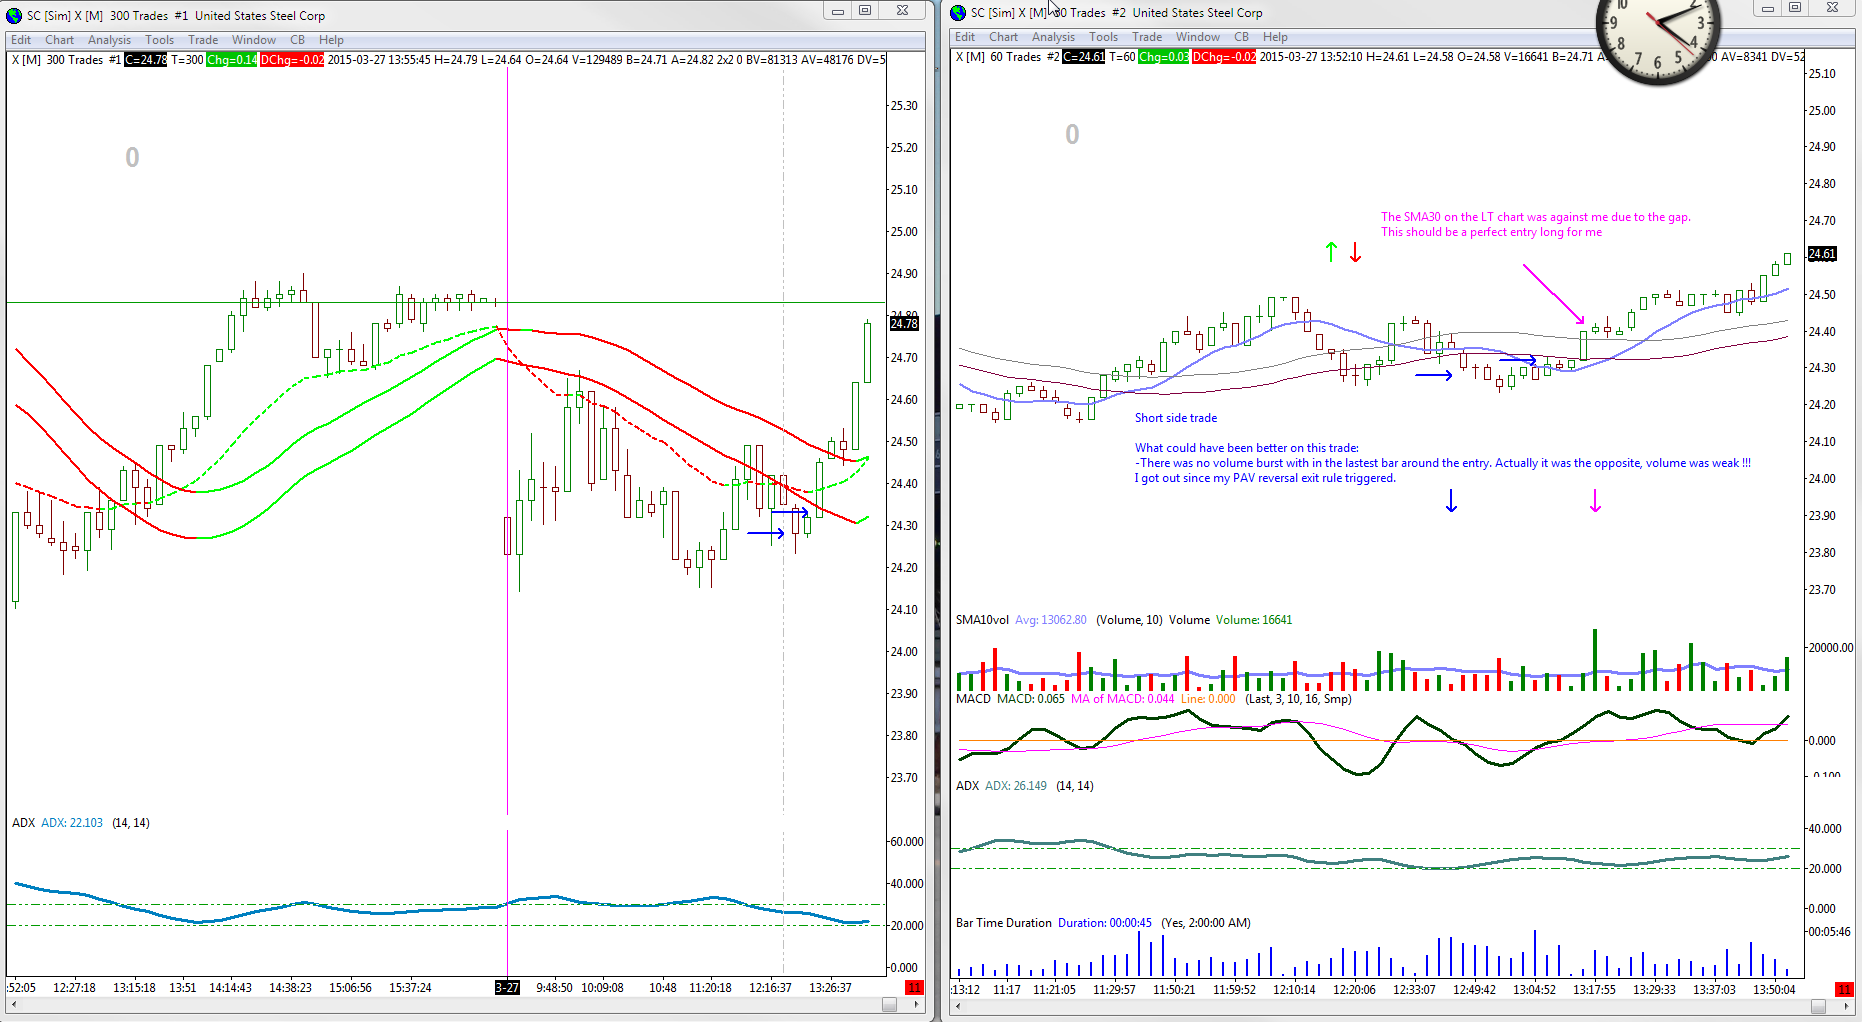Image resolution: width=1862 pixels, height=1022 pixels.
Task: Open CB menu in left chart window
Action: [297, 40]
